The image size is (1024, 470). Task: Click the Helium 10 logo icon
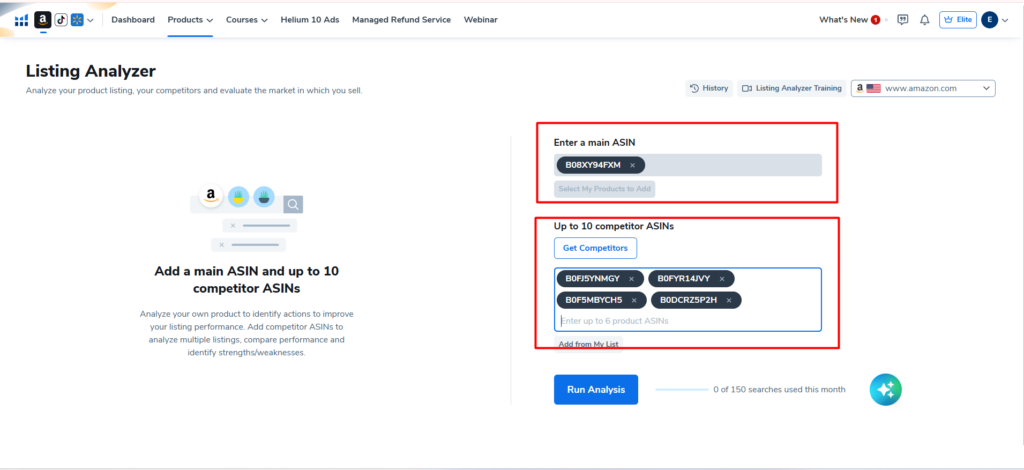pyautogui.click(x=22, y=20)
